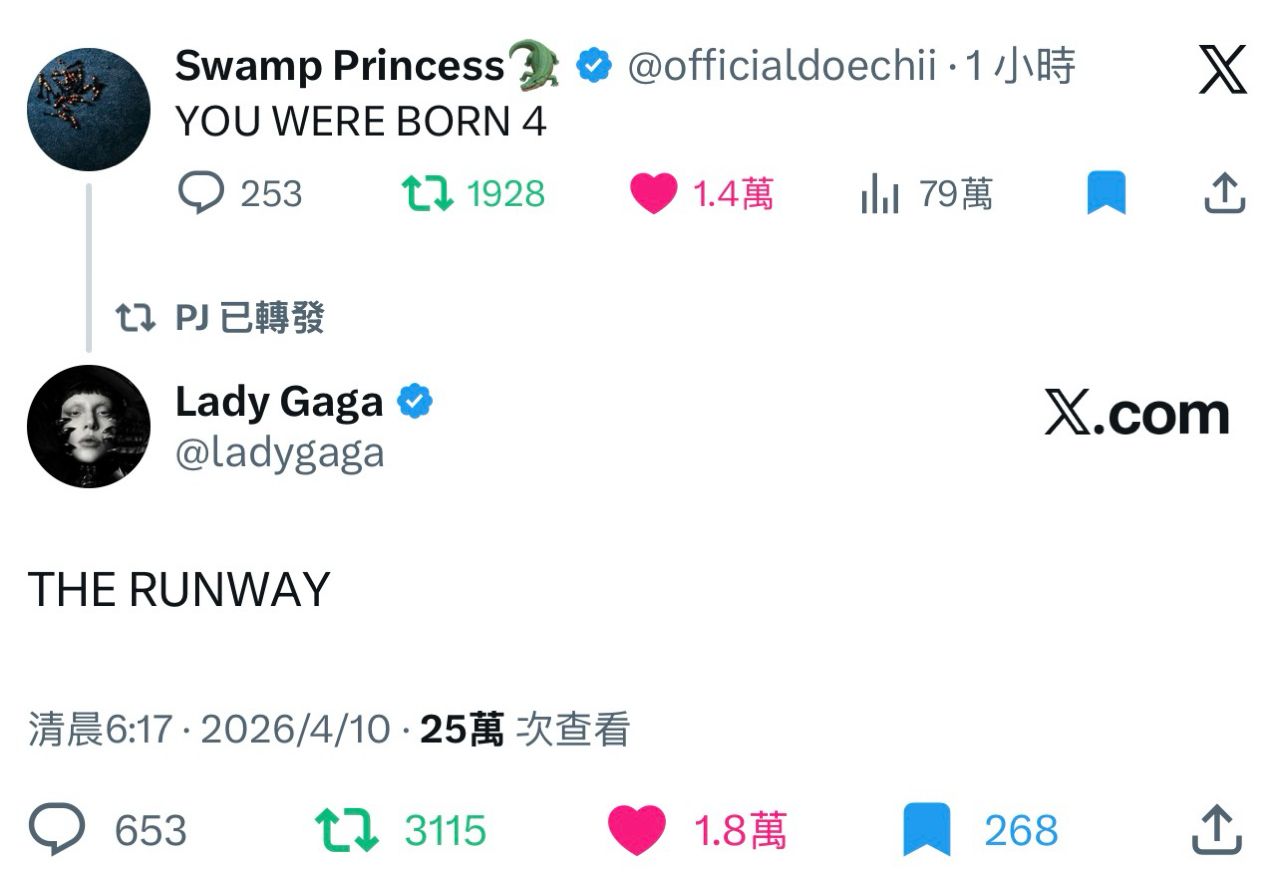Reply to Lady Gaga's THE RUNWAY tweet
Viewport: 1280px width, 887px height.
(x=108, y=831)
